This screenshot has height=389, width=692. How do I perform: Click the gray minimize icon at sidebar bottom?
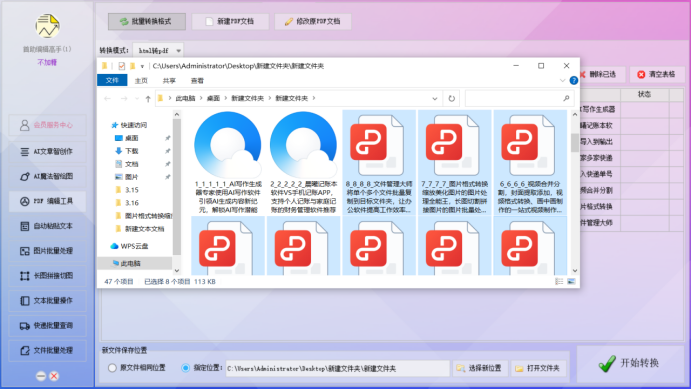pos(41,376)
